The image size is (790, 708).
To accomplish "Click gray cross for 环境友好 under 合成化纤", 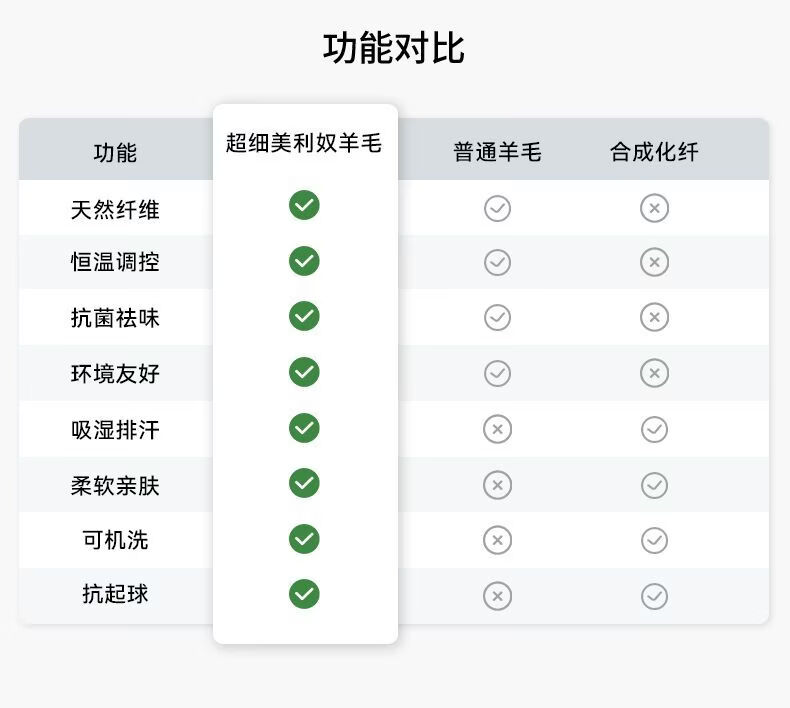I will 654,373.
